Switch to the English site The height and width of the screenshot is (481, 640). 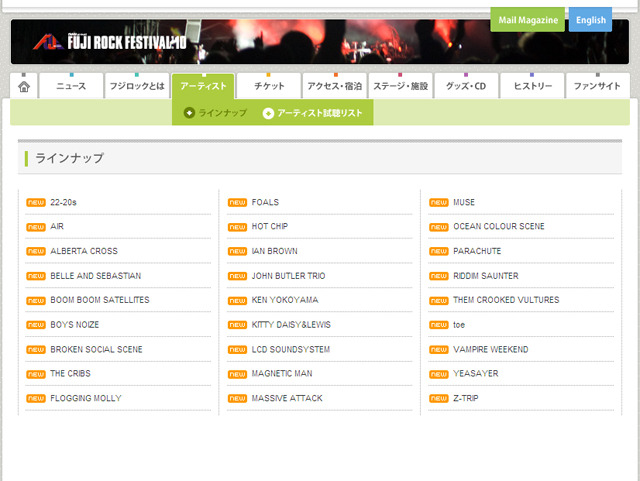590,20
